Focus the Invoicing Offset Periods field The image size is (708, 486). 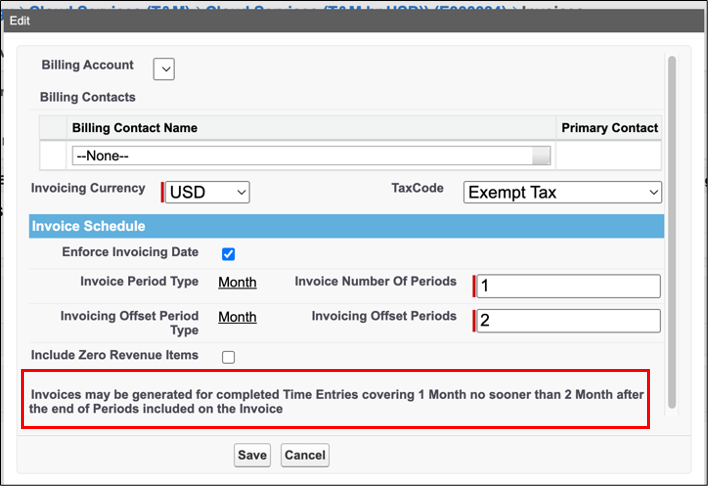(568, 321)
